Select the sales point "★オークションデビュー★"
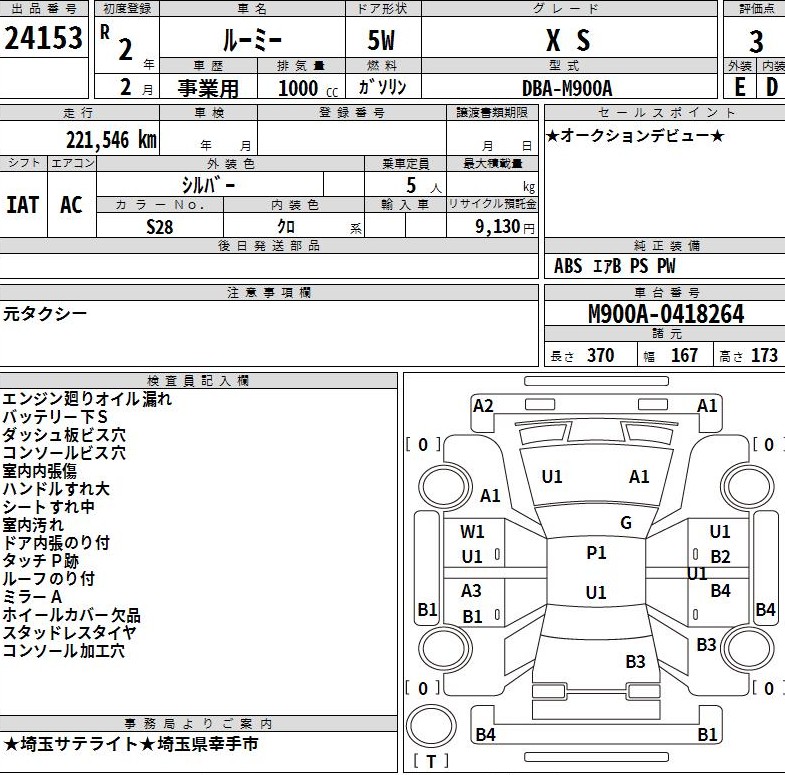Viewport: 785px width, 775px height. pos(635,136)
